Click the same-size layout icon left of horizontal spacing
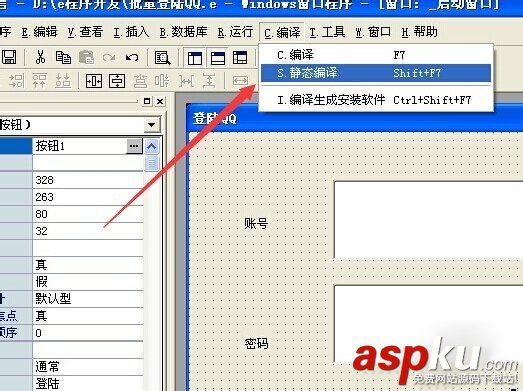The height and width of the screenshot is (391, 523). (x=162, y=81)
